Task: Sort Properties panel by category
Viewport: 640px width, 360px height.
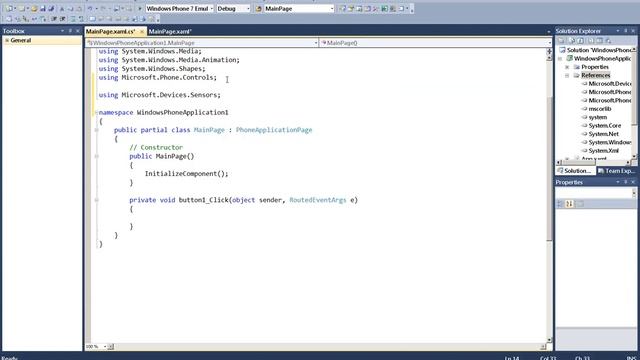Action: (560, 203)
